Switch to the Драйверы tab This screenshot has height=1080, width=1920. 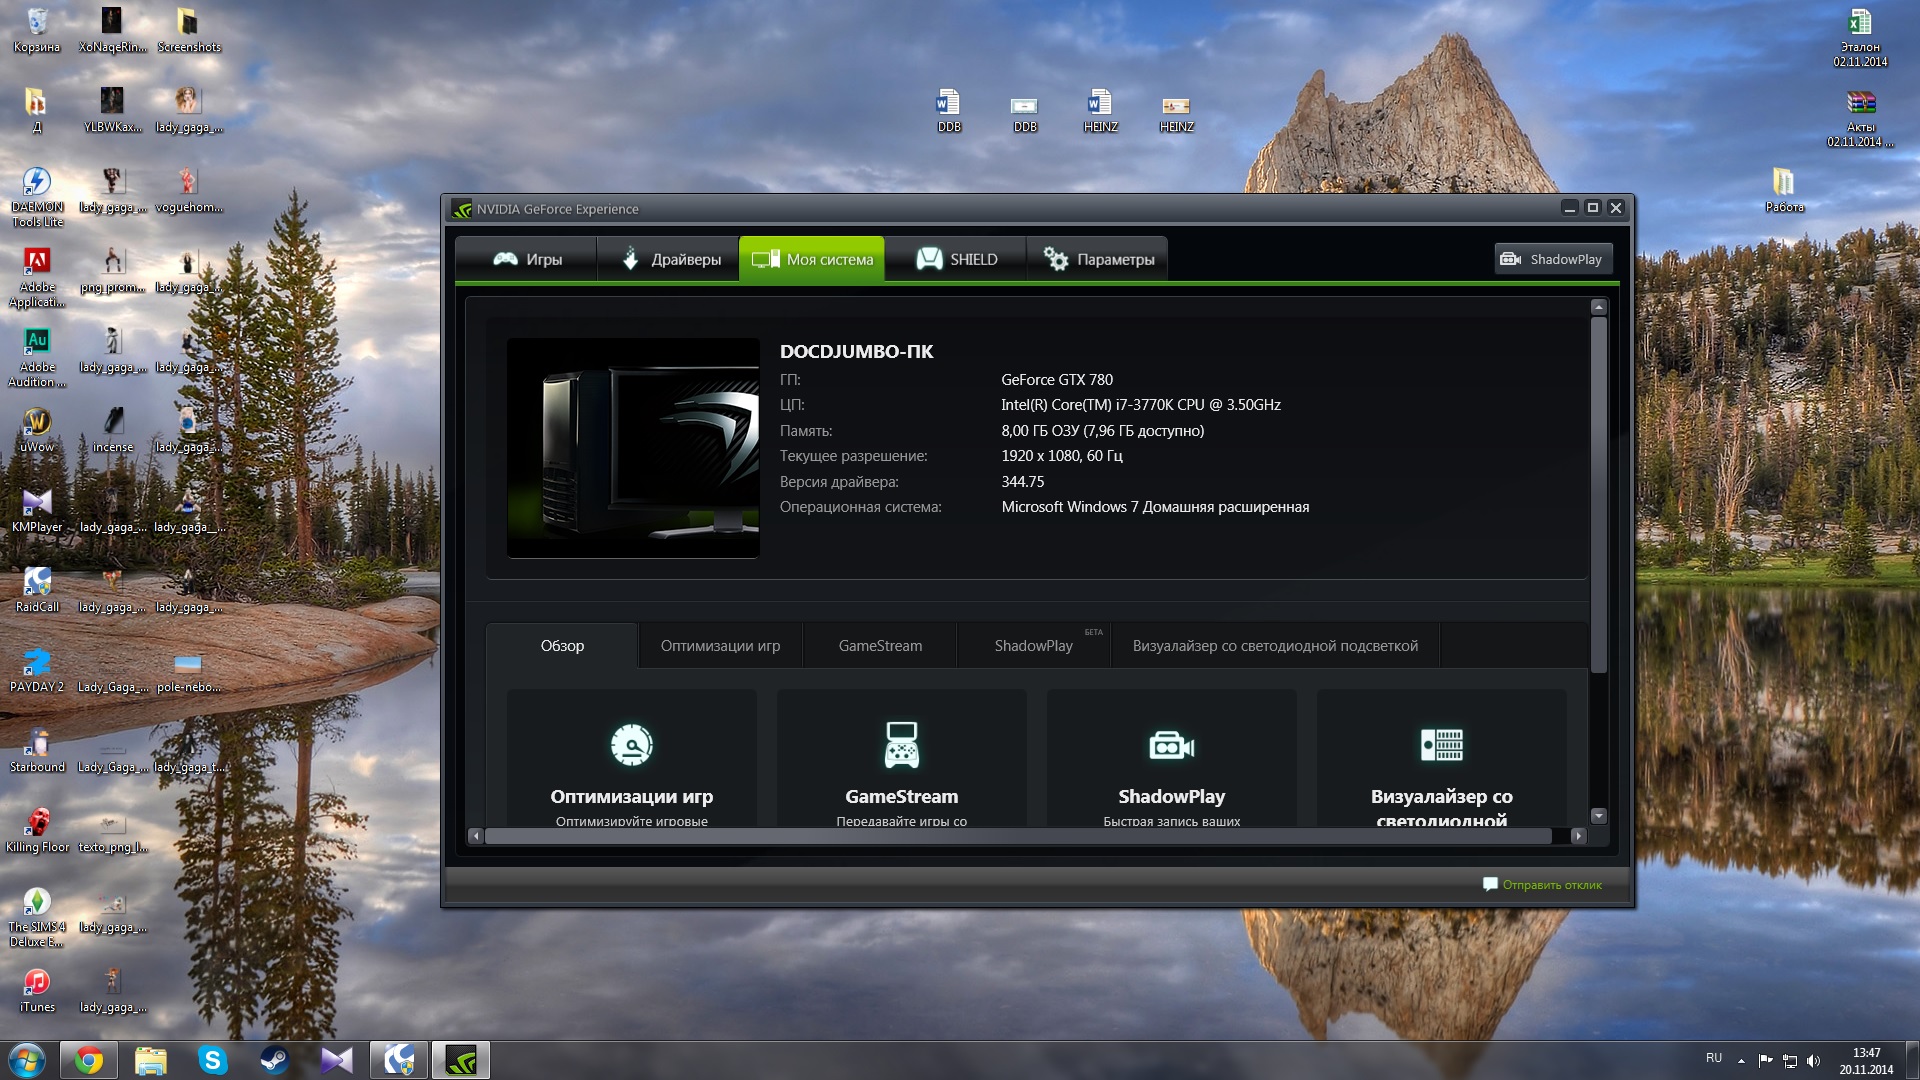(669, 259)
